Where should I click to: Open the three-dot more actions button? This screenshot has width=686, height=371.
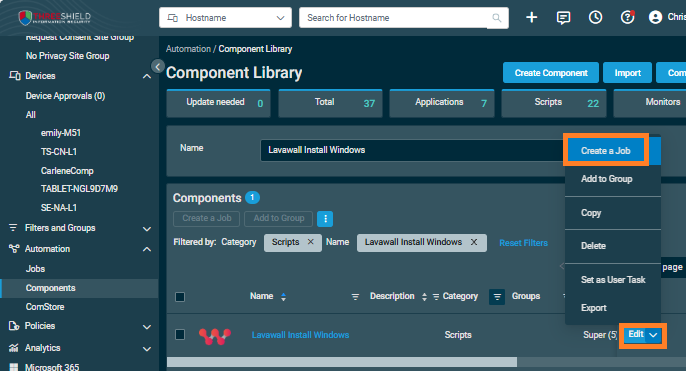pos(325,219)
